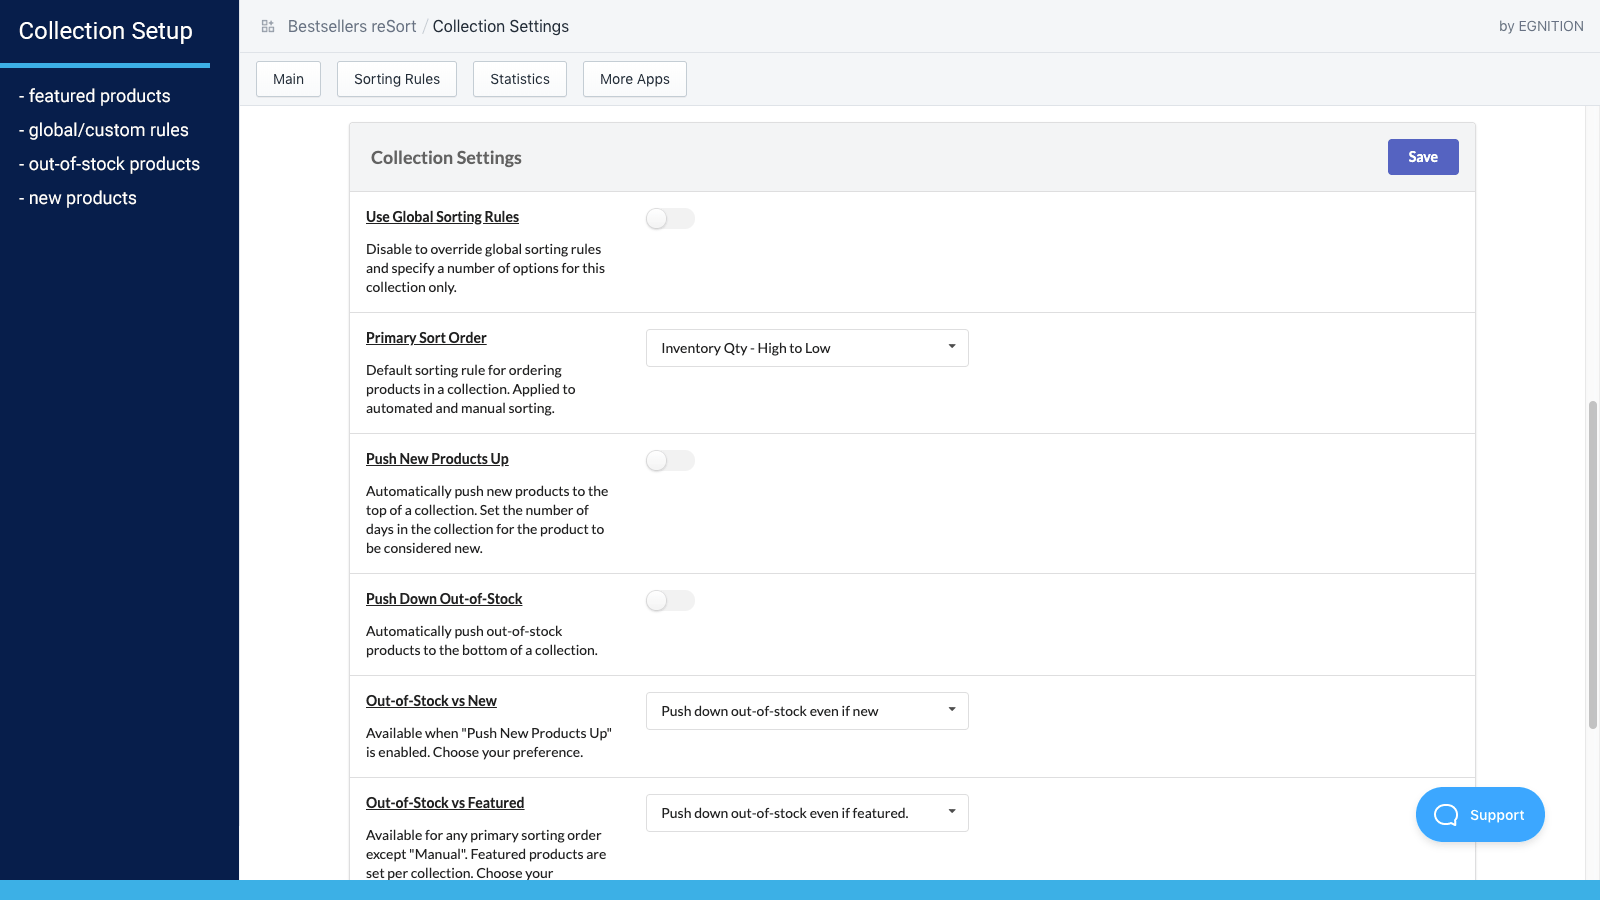Click the app grid icon beside Bestsellers reSort

[x=268, y=26]
